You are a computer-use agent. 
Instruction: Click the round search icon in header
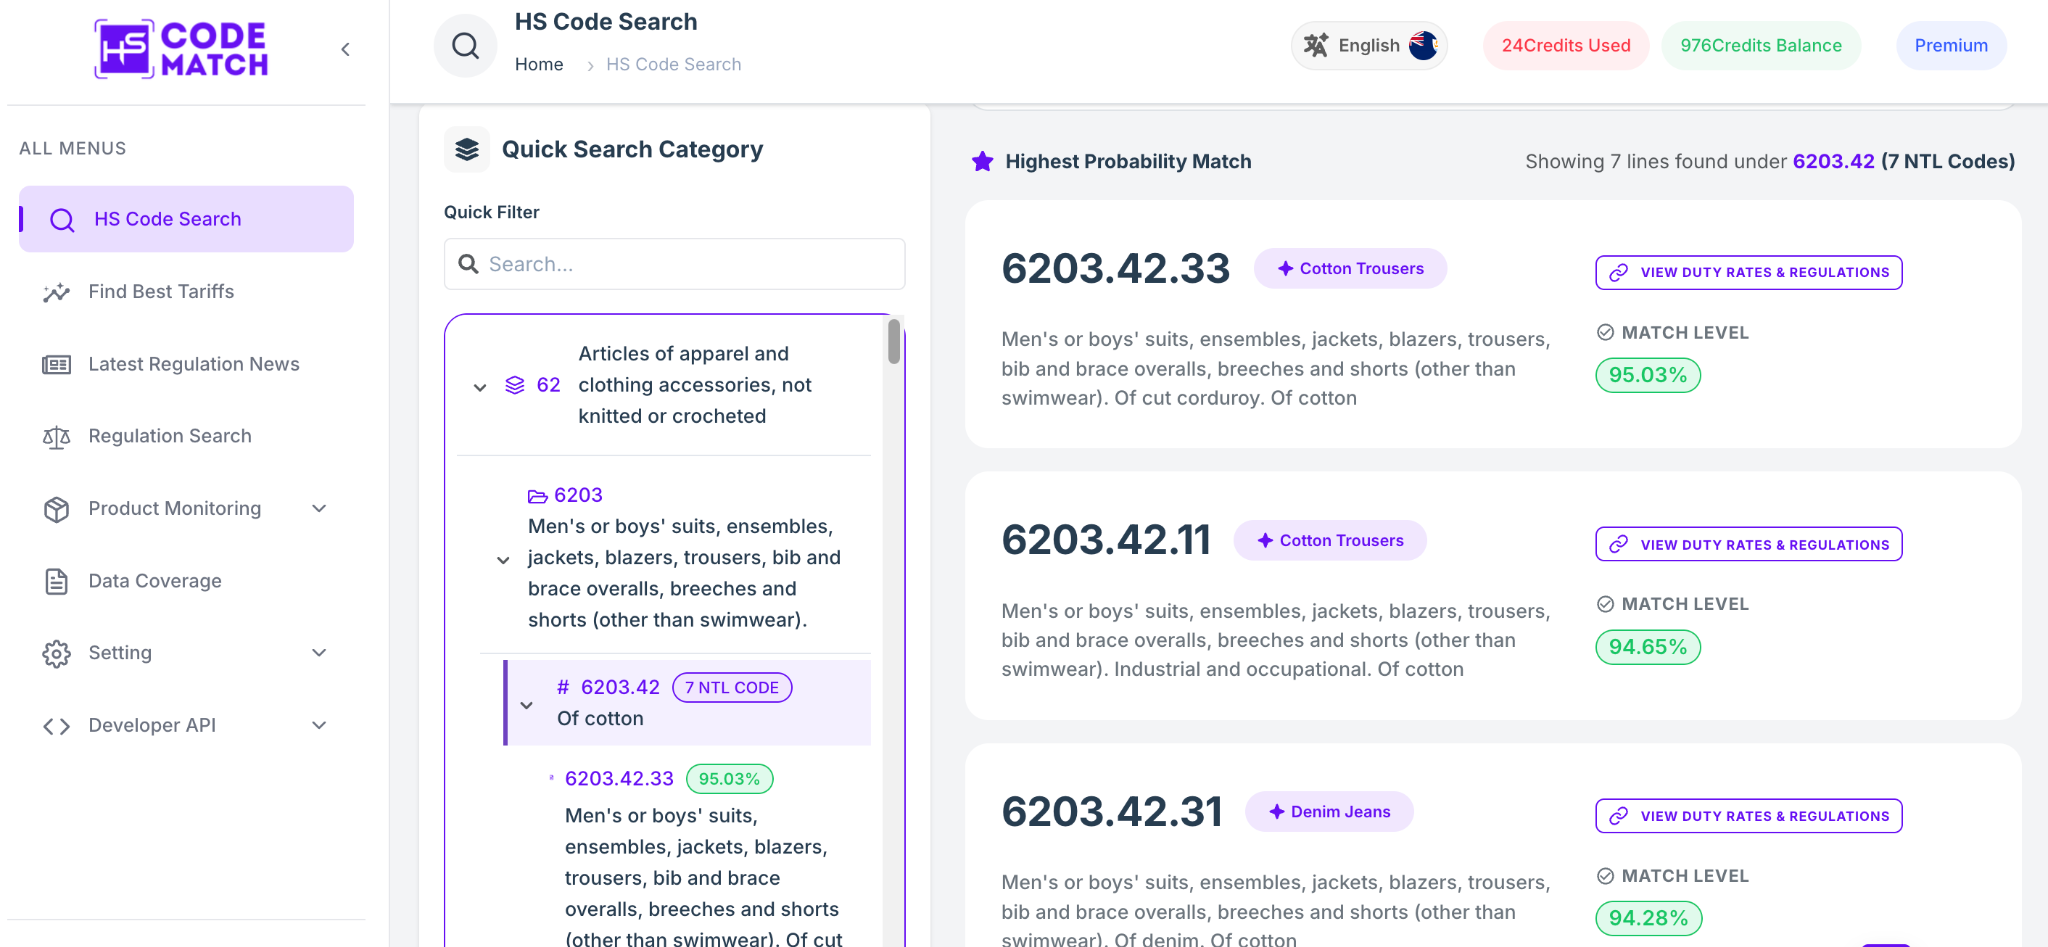click(465, 46)
